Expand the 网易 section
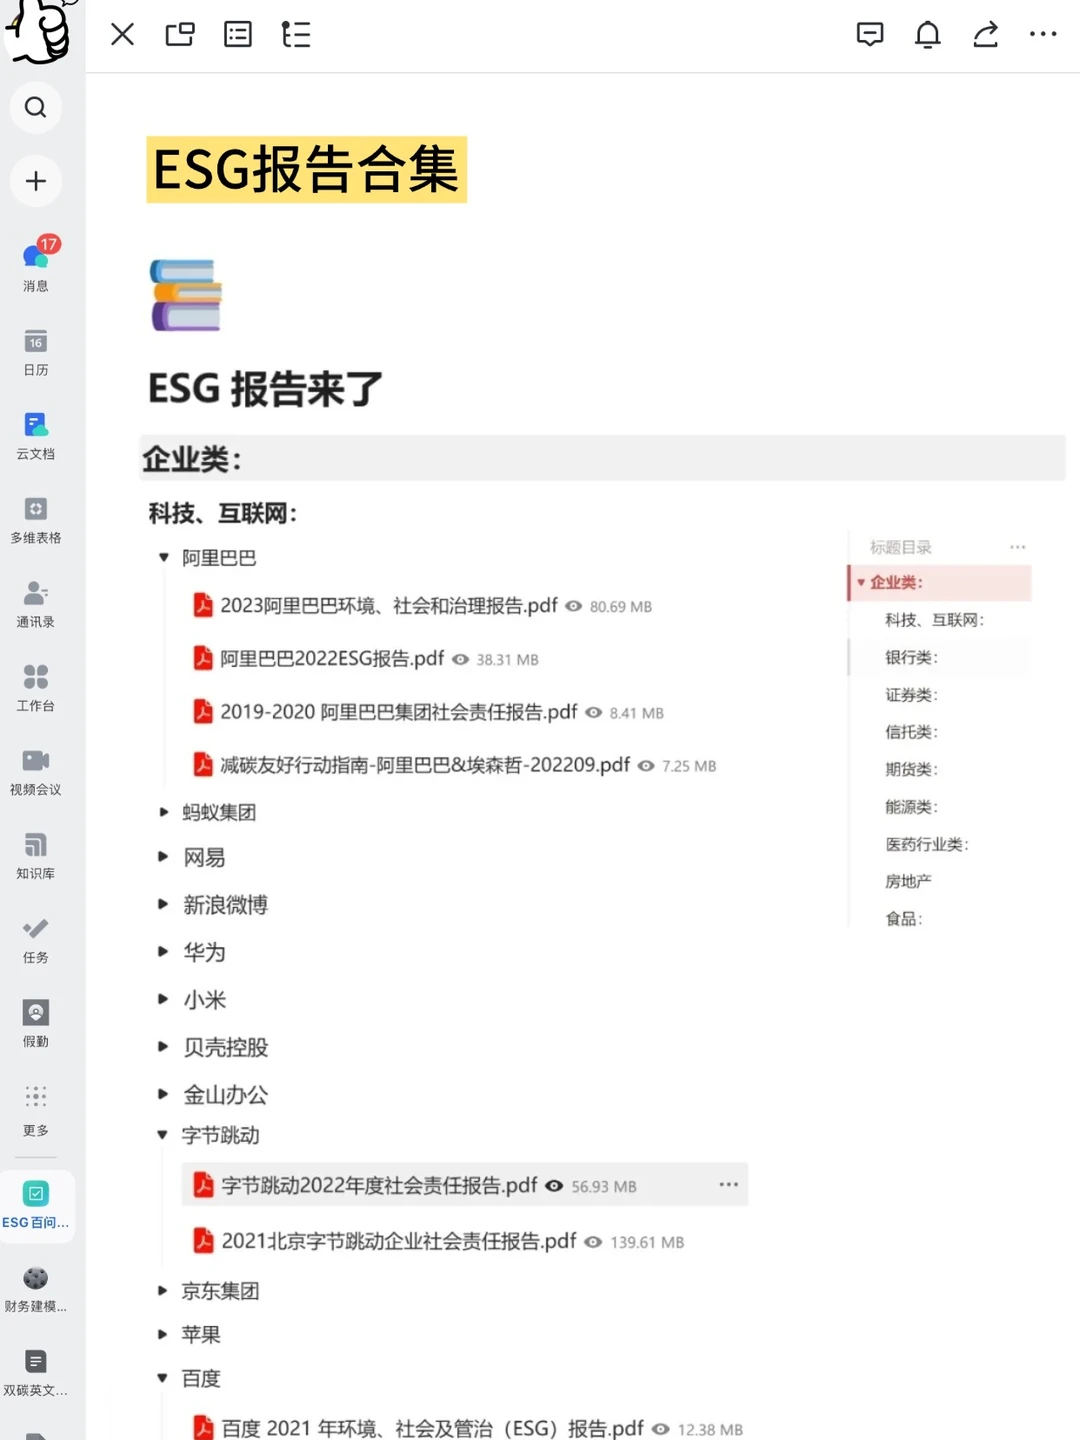1080x1440 pixels. coord(163,857)
